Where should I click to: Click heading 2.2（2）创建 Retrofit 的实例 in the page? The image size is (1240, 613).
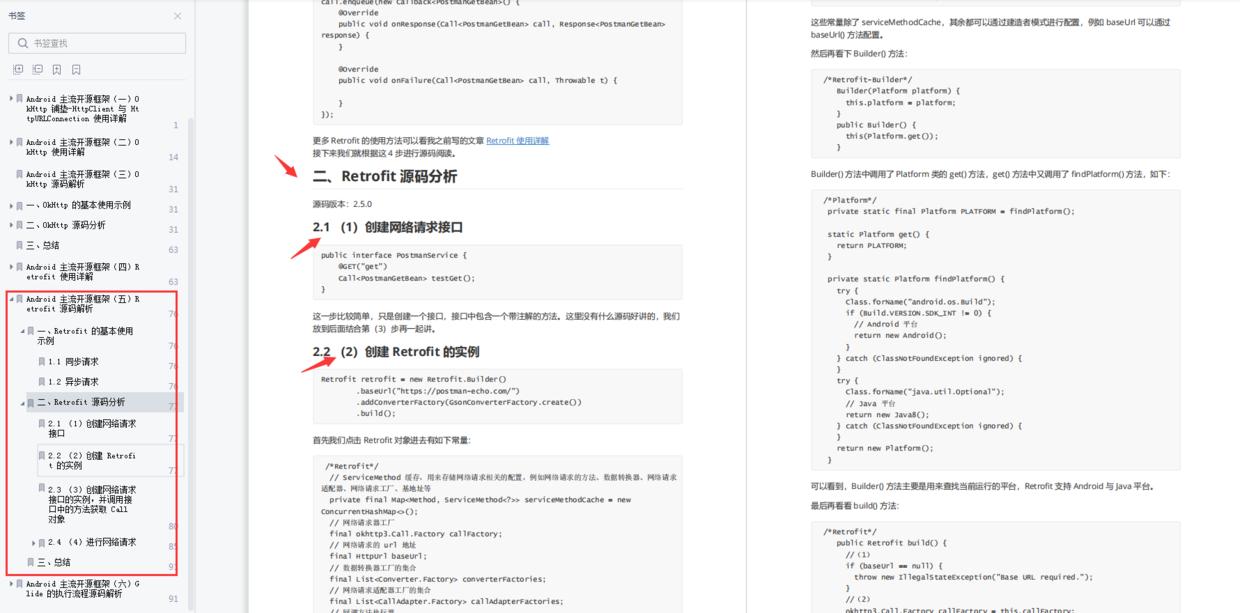click(396, 352)
